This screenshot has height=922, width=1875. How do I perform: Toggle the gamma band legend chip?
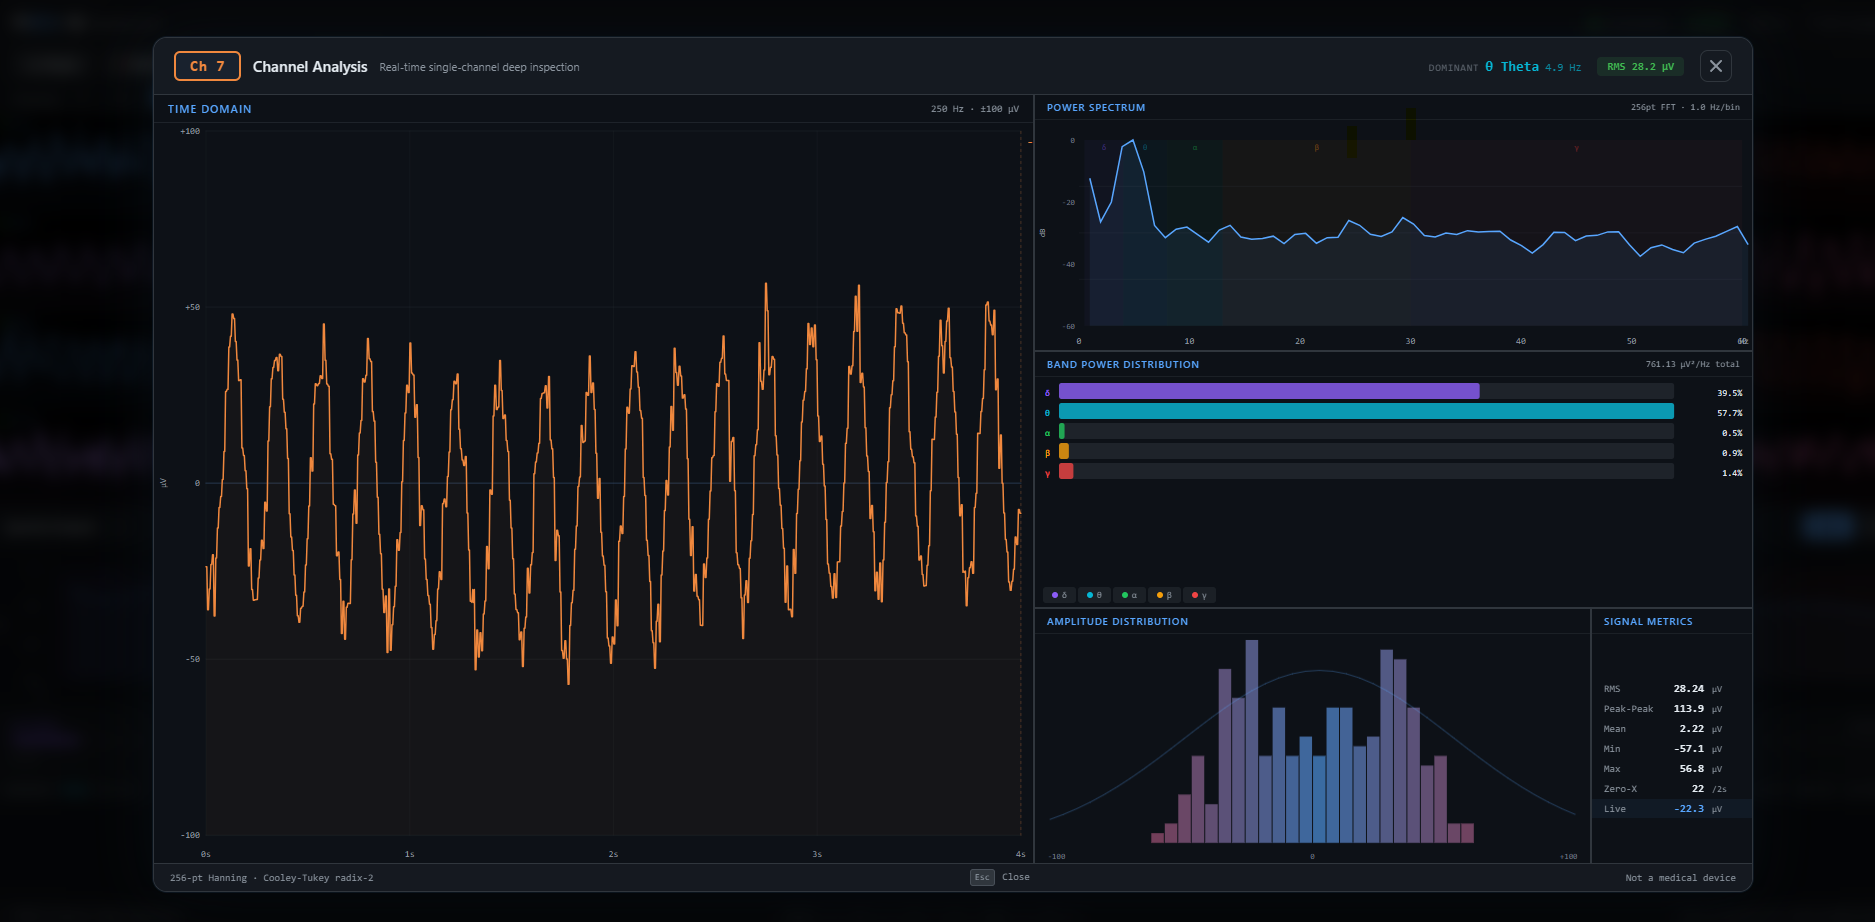(1199, 595)
